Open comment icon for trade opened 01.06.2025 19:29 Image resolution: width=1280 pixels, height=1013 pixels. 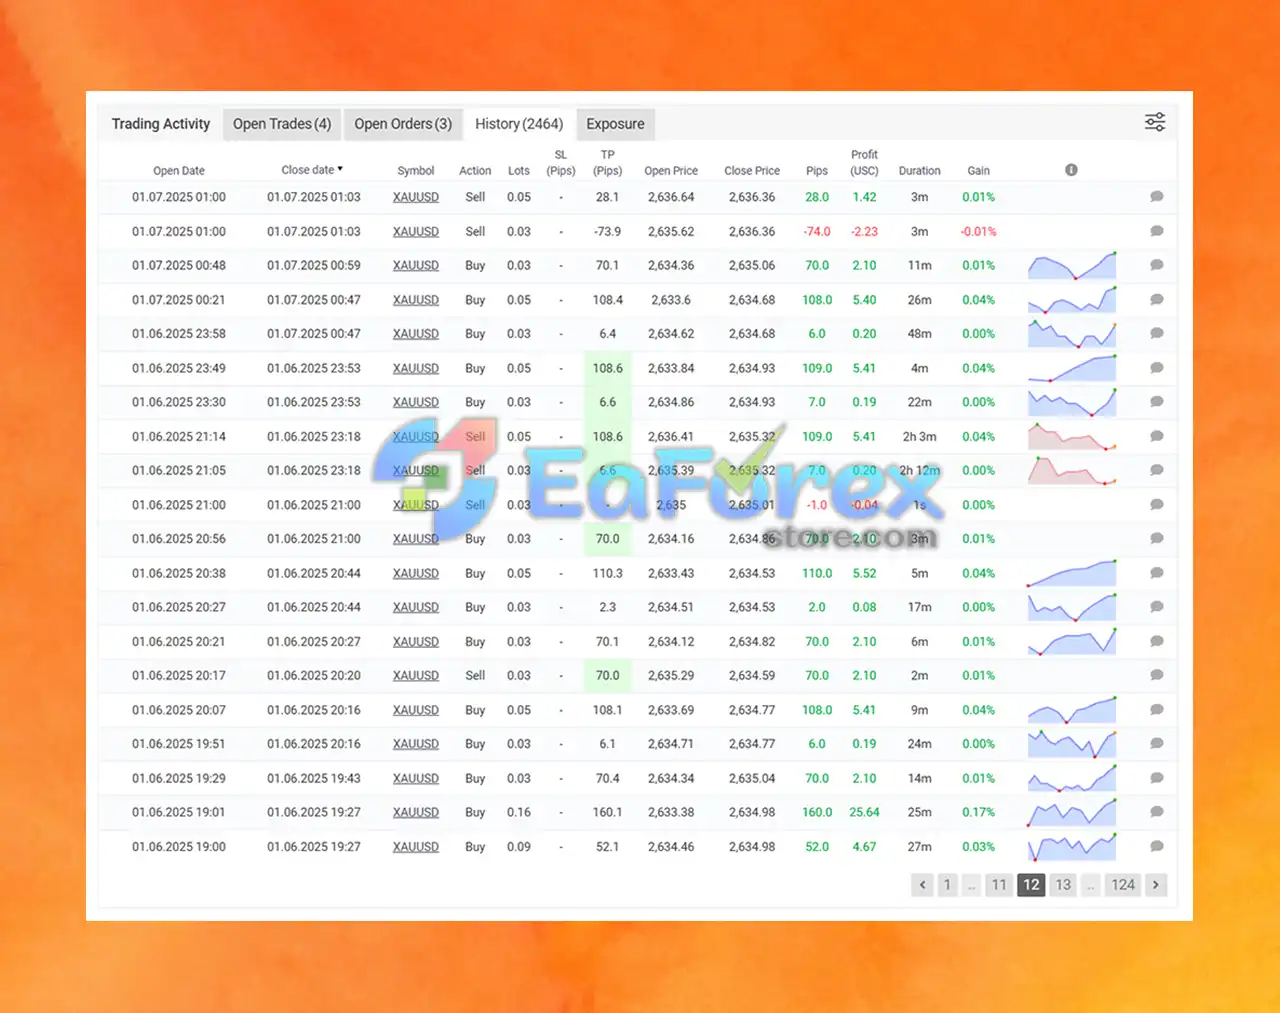pos(1156,778)
